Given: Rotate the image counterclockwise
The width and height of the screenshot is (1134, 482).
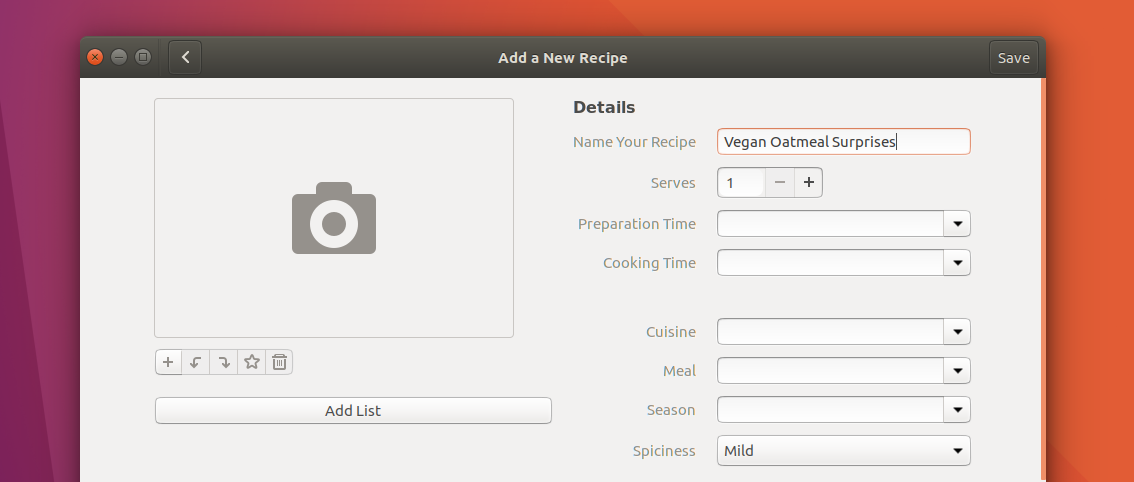Looking at the screenshot, I should (196, 362).
